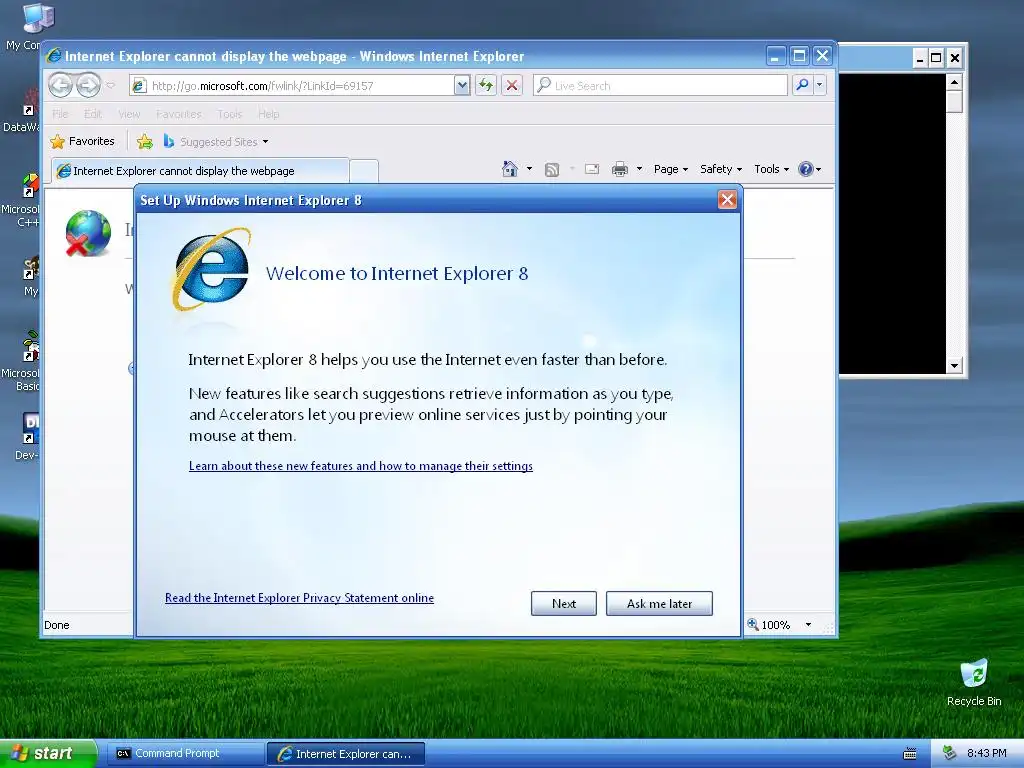Open the Home dropdown arrow
The image size is (1024, 768).
point(529,169)
